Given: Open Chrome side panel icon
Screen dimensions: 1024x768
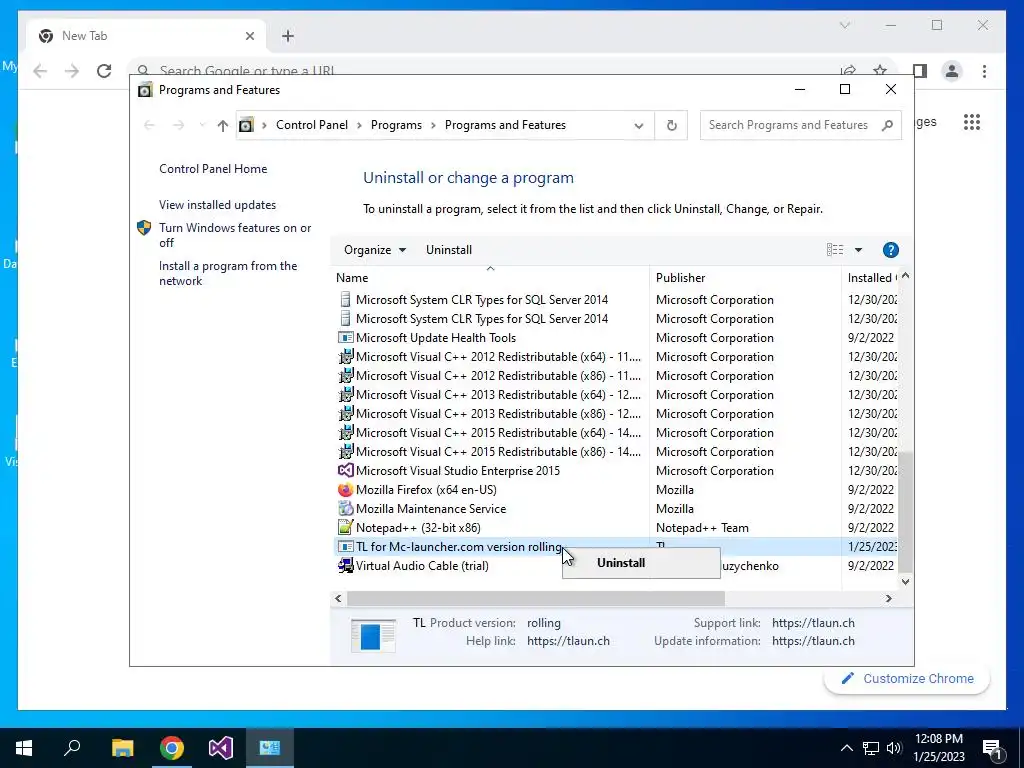Looking at the screenshot, I should tap(920, 71).
